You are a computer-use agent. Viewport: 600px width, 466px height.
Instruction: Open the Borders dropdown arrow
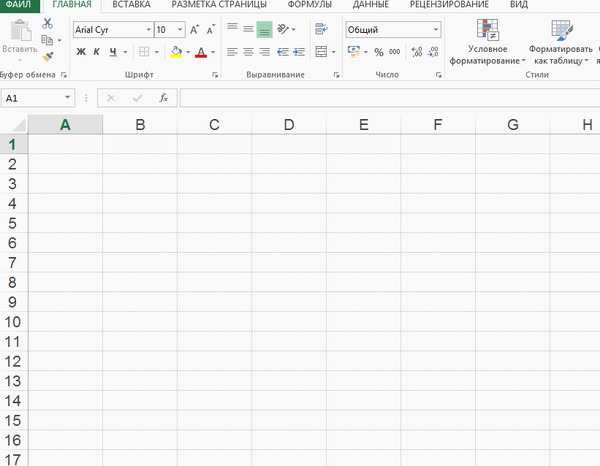click(157, 52)
